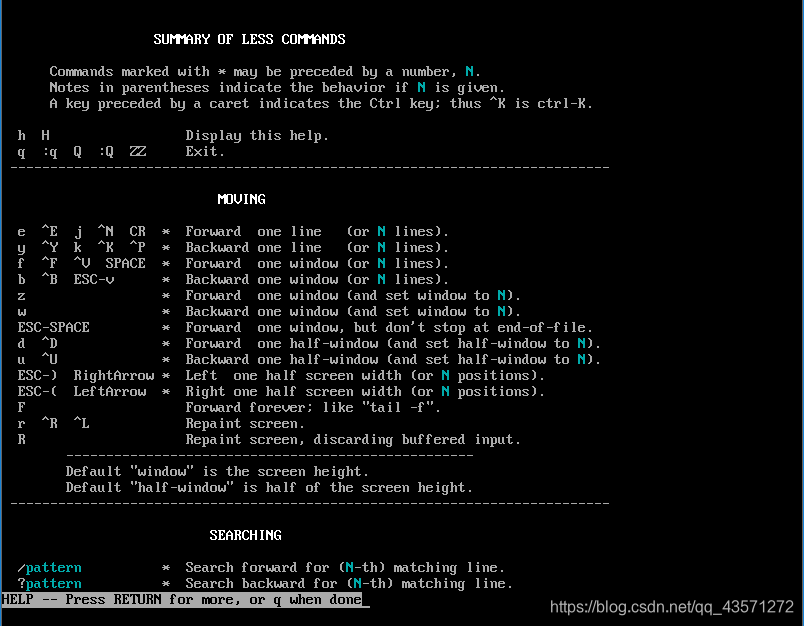Click the 'Forward one half-window' description

pyautogui.click(x=393, y=344)
